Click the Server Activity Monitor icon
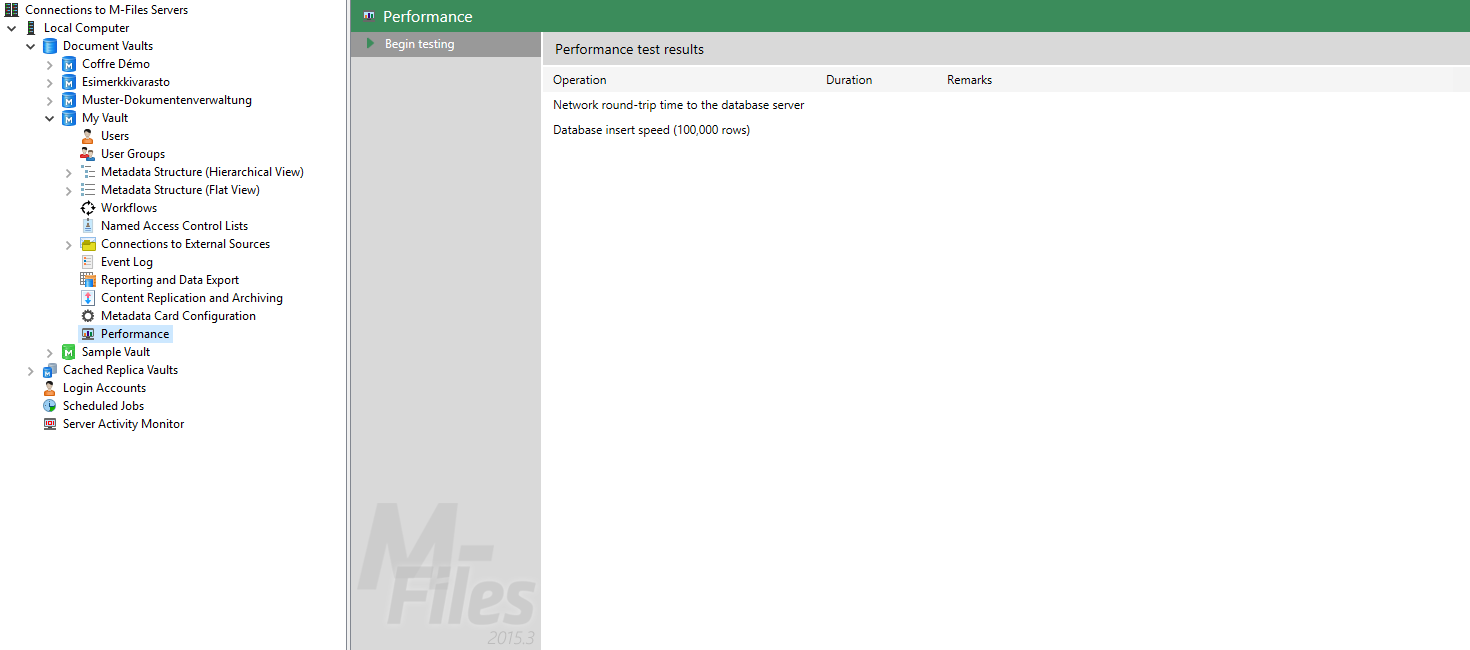The height and width of the screenshot is (650, 1470). [50, 424]
